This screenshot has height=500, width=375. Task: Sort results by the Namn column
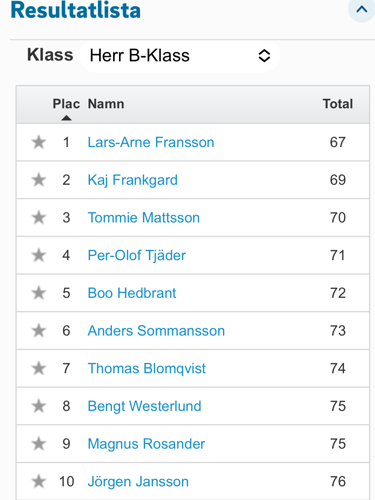[x=106, y=104]
